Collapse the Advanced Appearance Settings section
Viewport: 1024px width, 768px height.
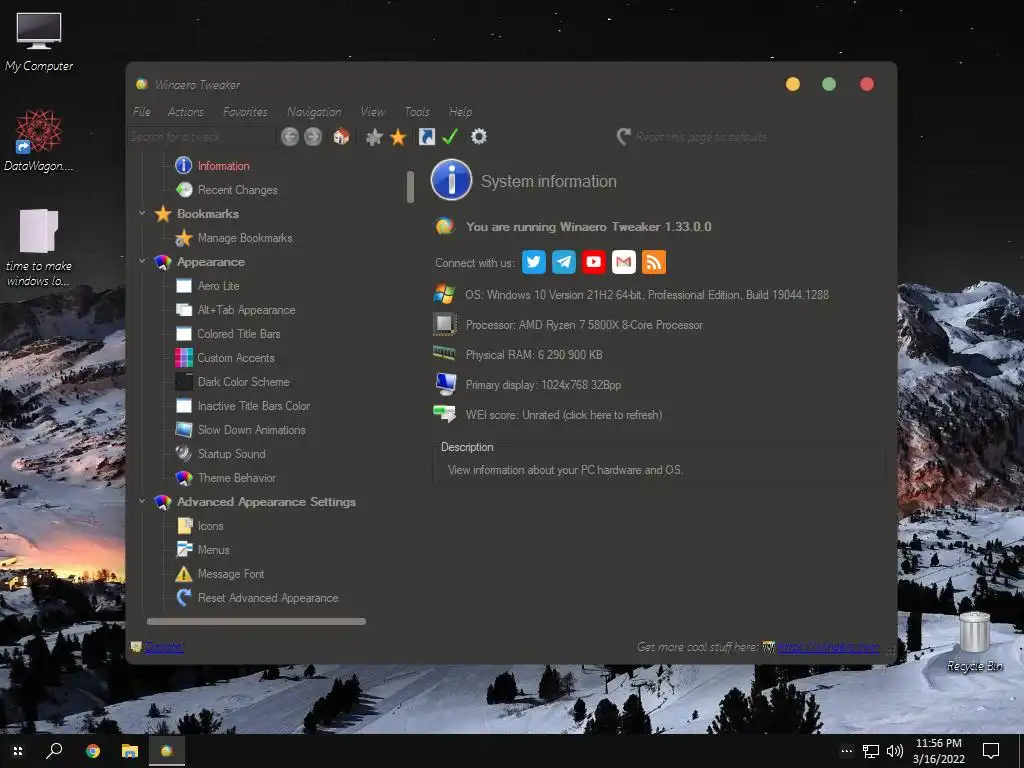(142, 502)
